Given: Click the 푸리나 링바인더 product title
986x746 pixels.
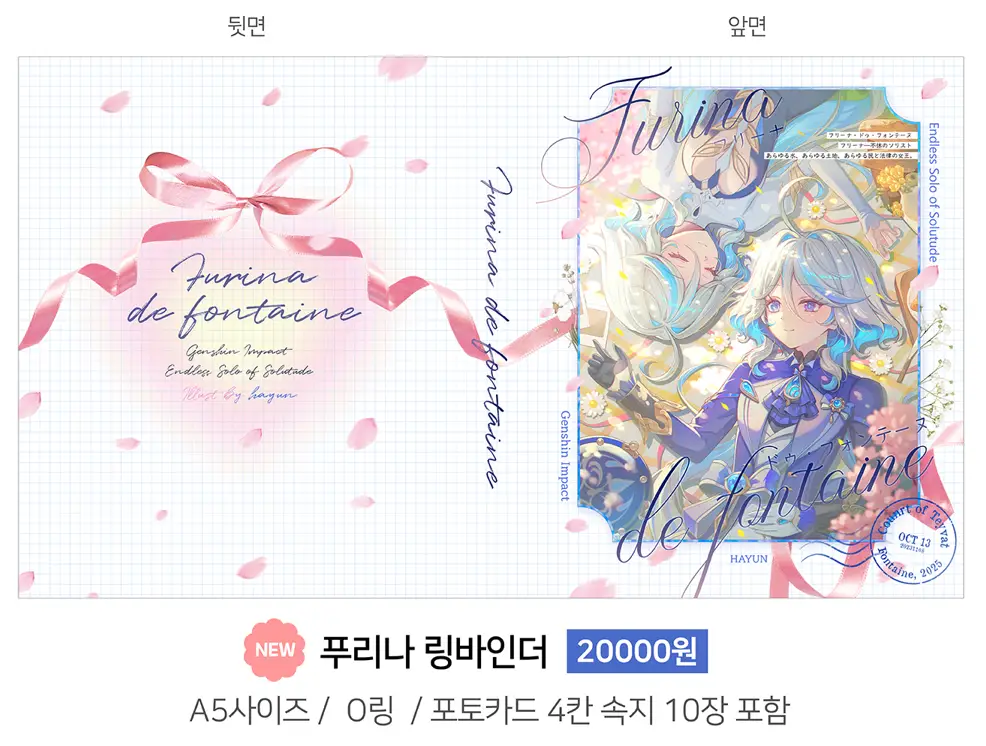Looking at the screenshot, I should [433, 651].
